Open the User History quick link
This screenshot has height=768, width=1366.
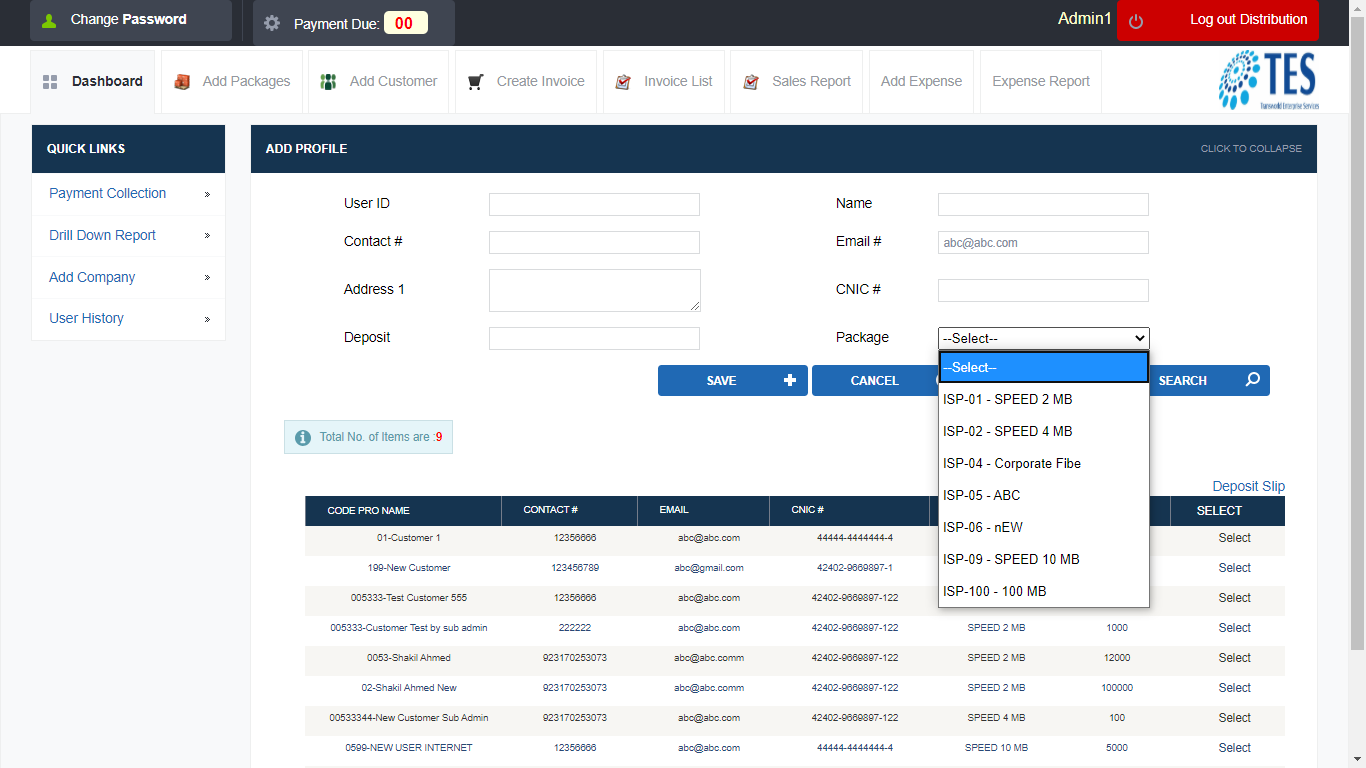click(87, 318)
